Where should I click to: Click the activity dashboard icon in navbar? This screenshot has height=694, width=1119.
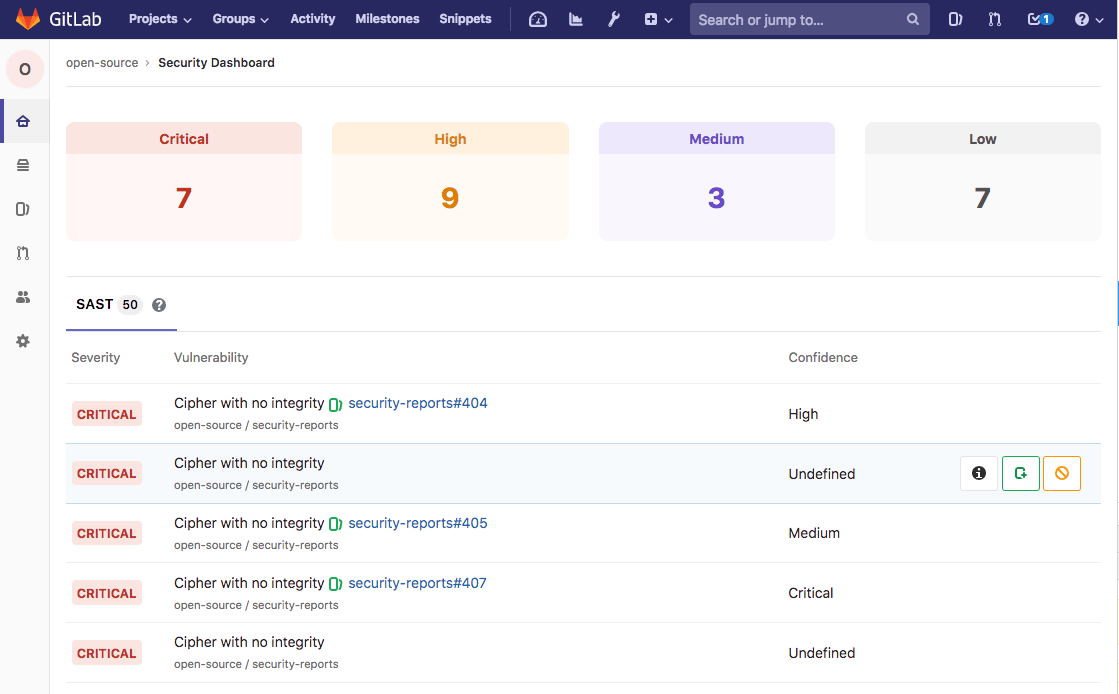point(537,19)
